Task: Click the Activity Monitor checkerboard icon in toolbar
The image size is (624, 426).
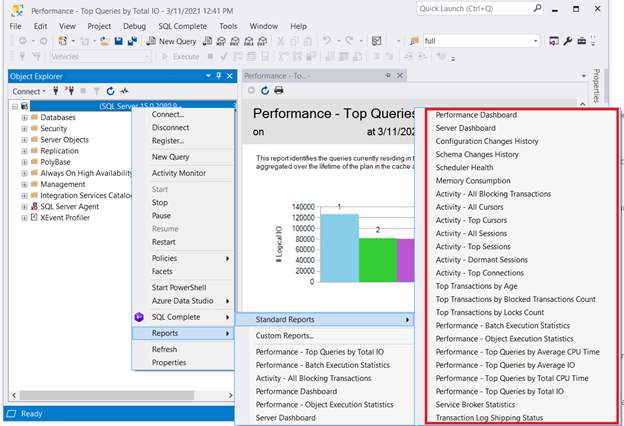Action: (x=376, y=41)
